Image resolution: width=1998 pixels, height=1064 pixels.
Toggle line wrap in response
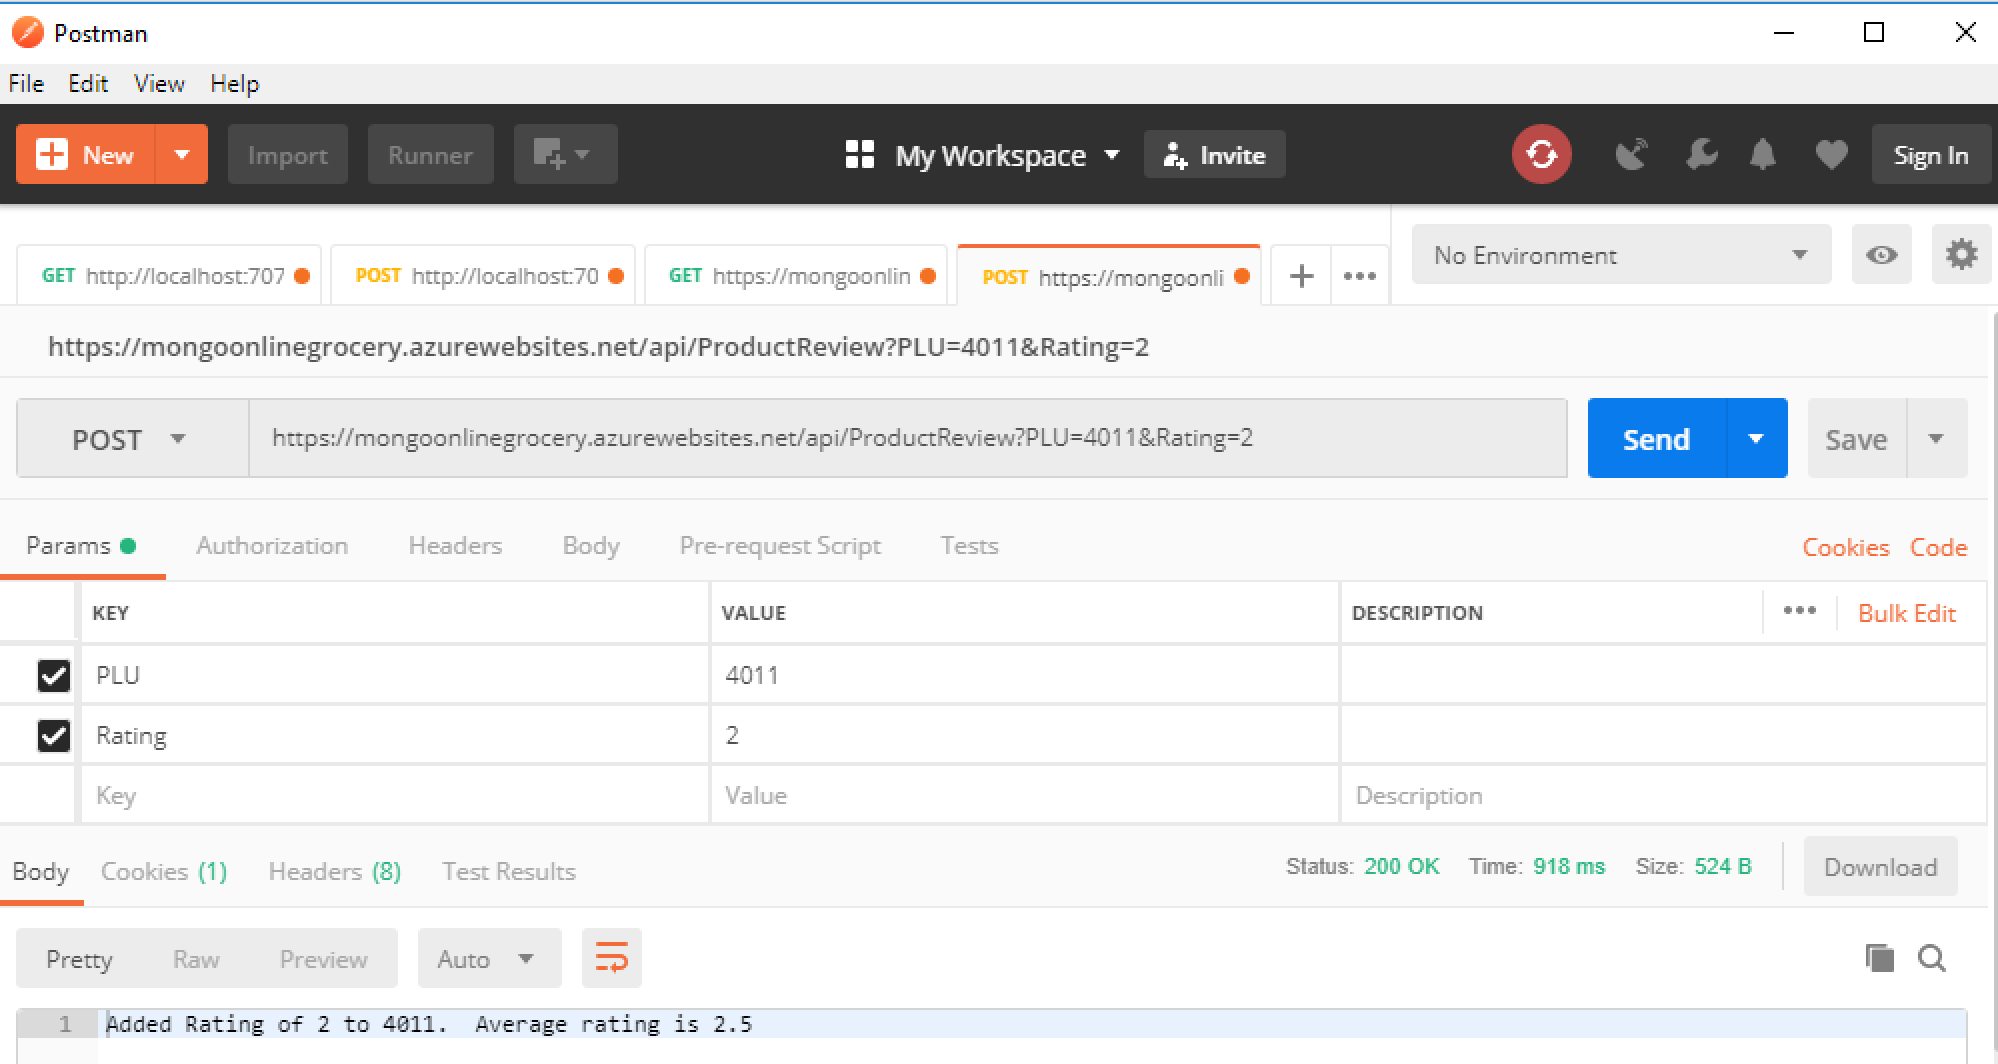click(x=611, y=958)
